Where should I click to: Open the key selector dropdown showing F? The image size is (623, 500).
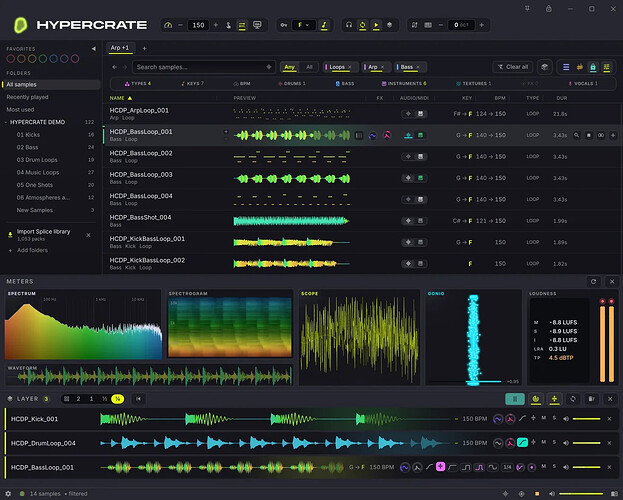pyautogui.click(x=304, y=25)
